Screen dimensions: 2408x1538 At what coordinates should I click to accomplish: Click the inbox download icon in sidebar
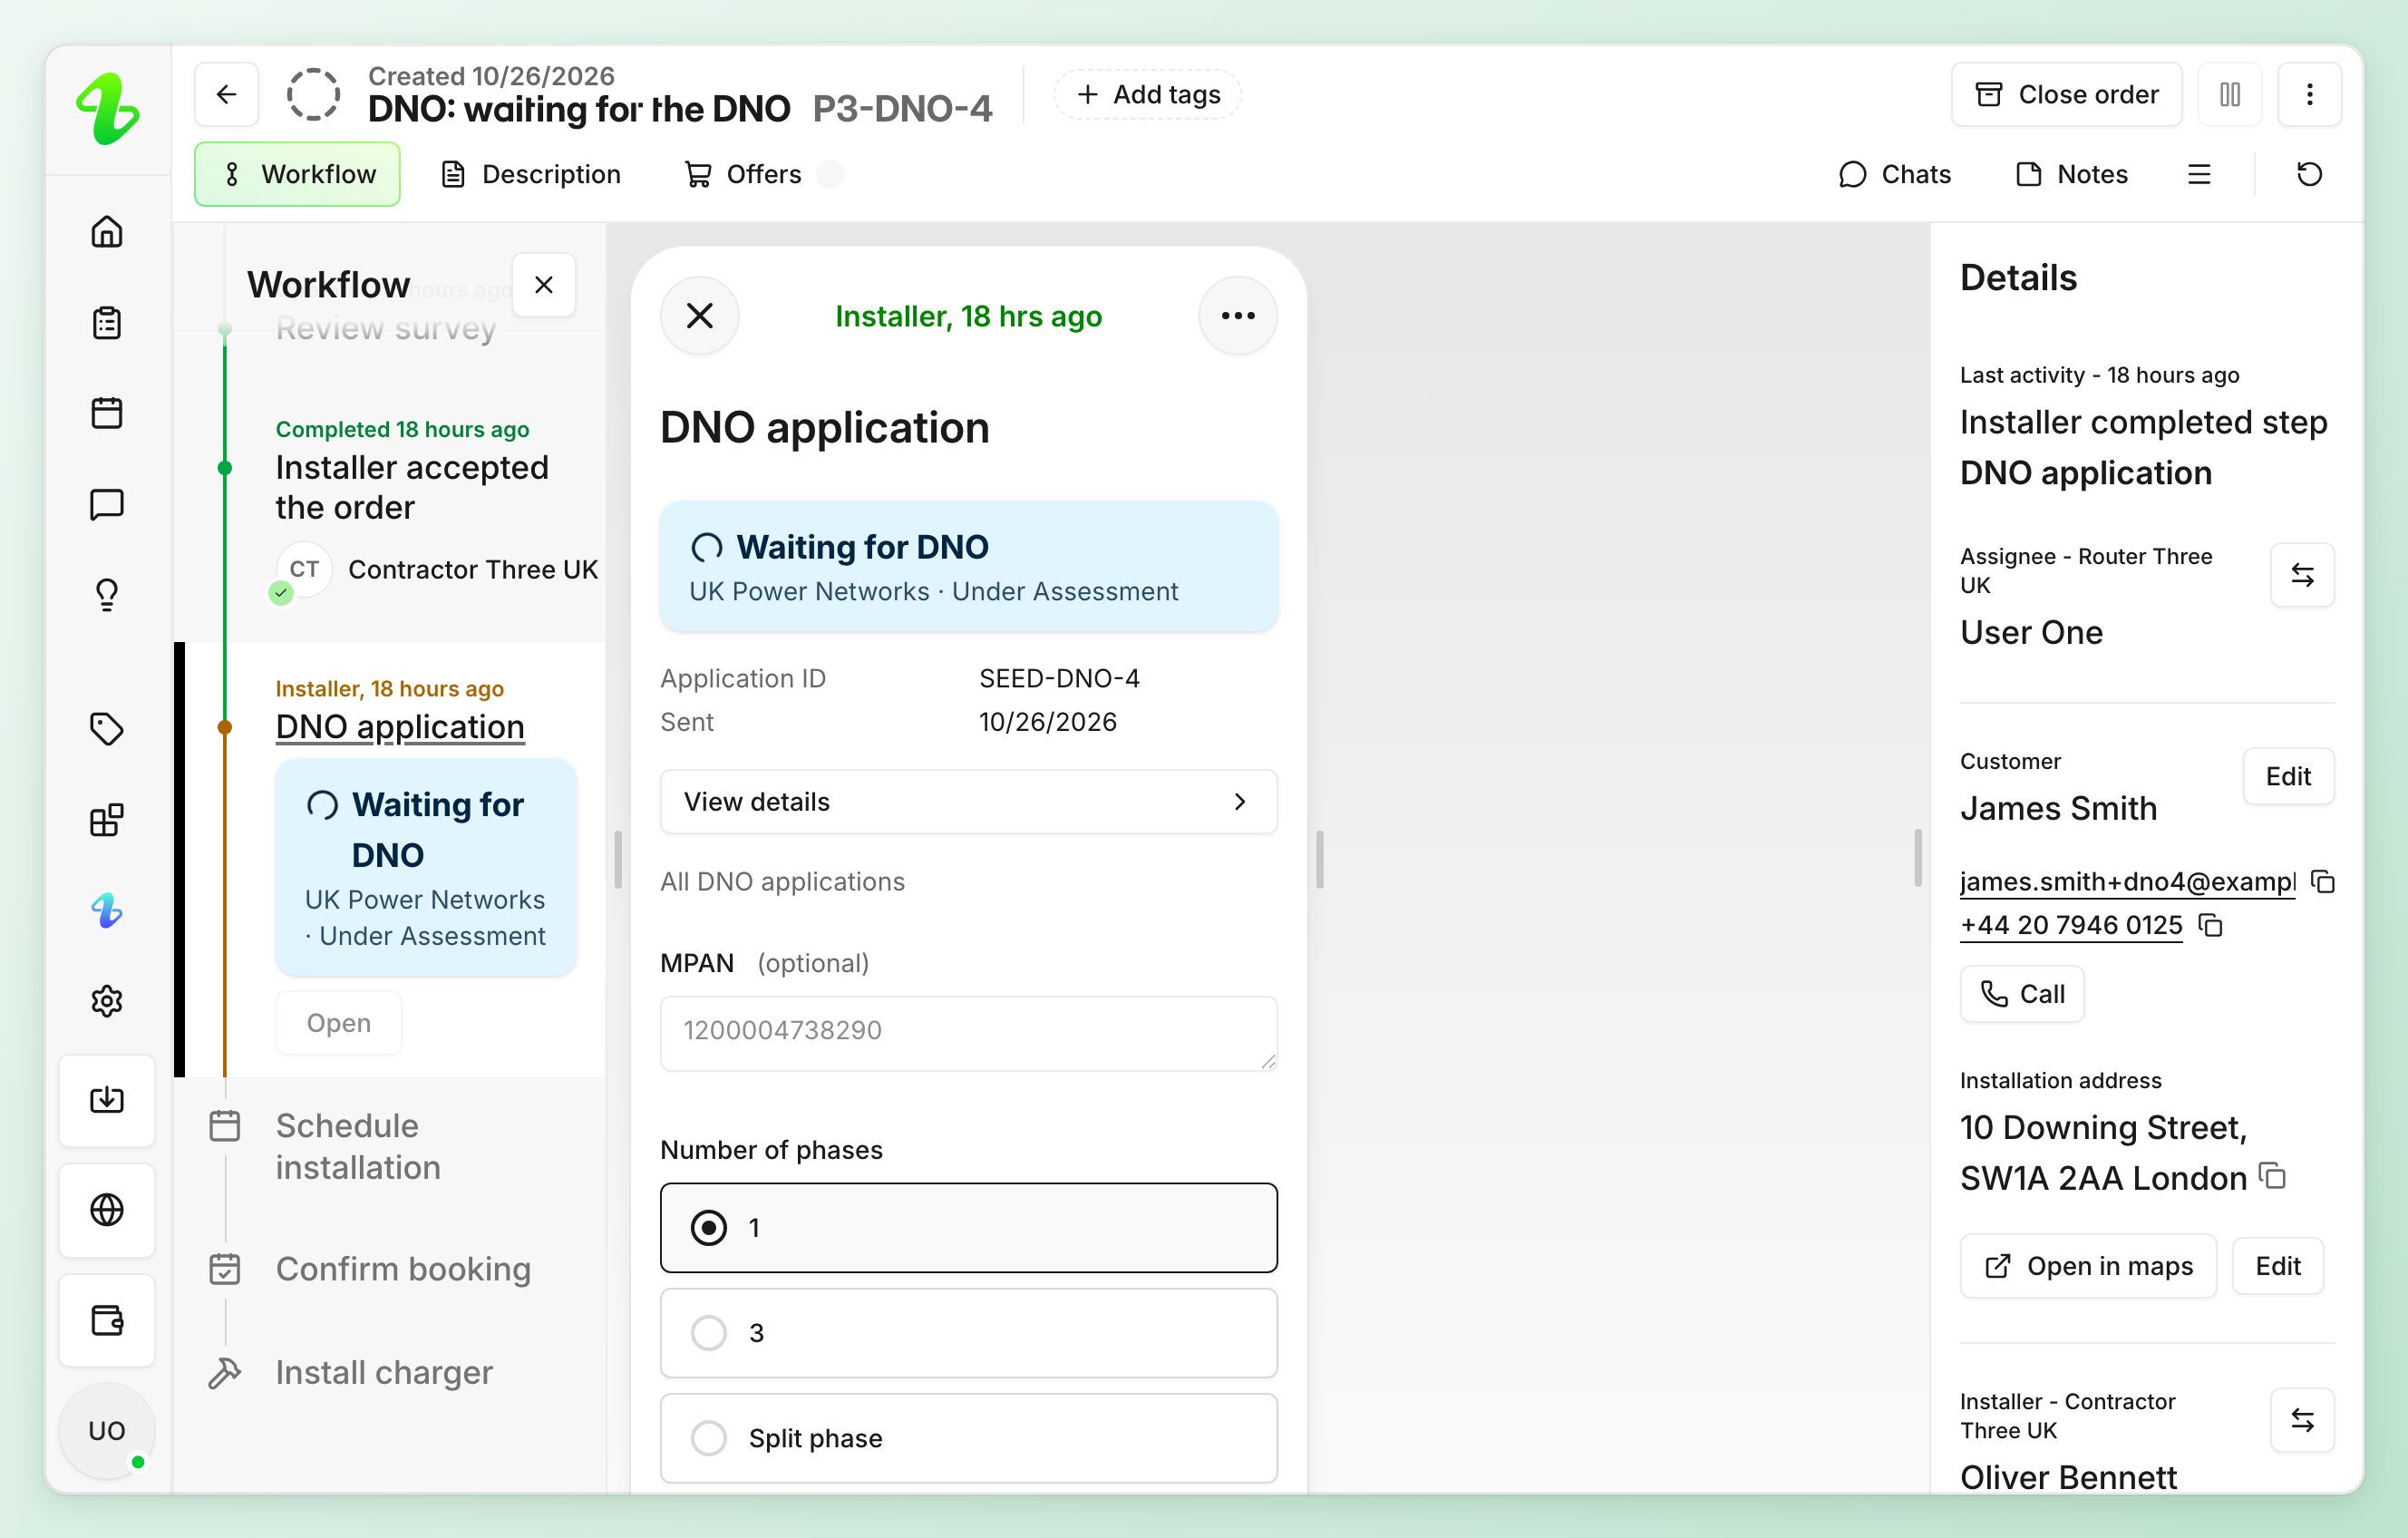[107, 1101]
